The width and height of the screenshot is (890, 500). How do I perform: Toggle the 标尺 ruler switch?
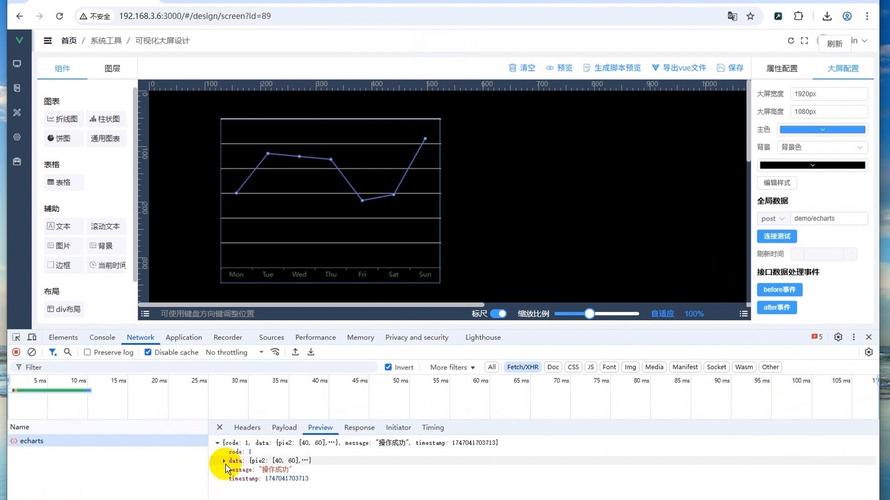point(498,313)
